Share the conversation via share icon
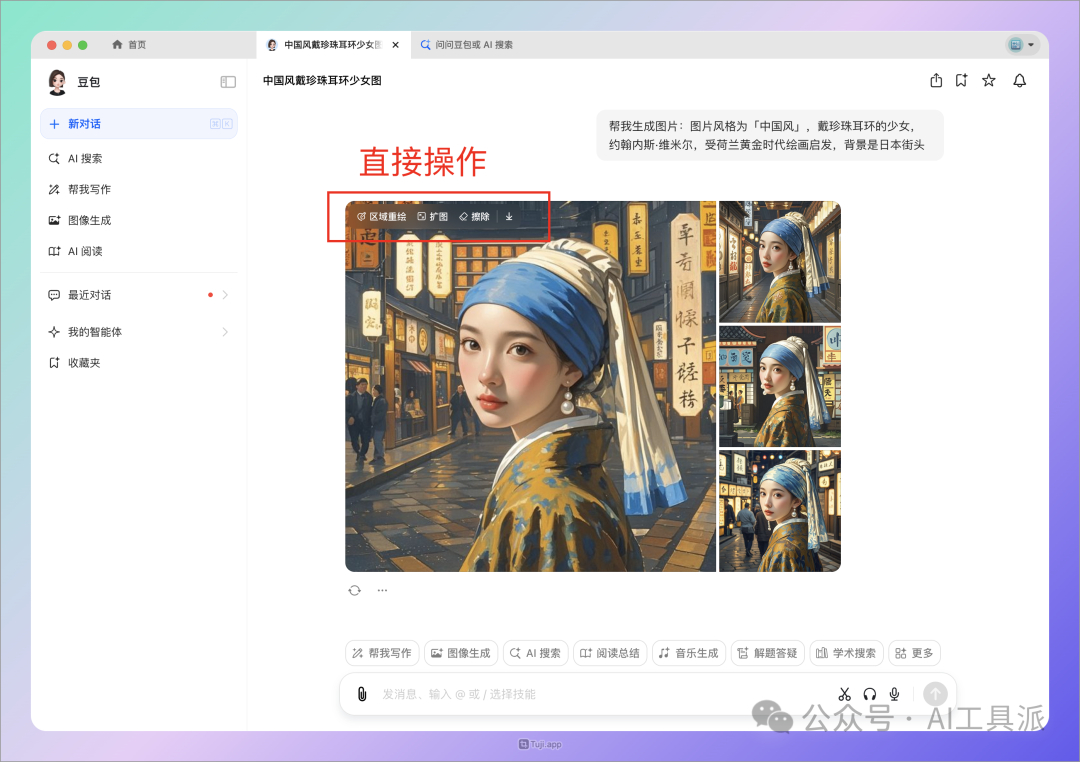Viewport: 1080px width, 762px height. (935, 80)
